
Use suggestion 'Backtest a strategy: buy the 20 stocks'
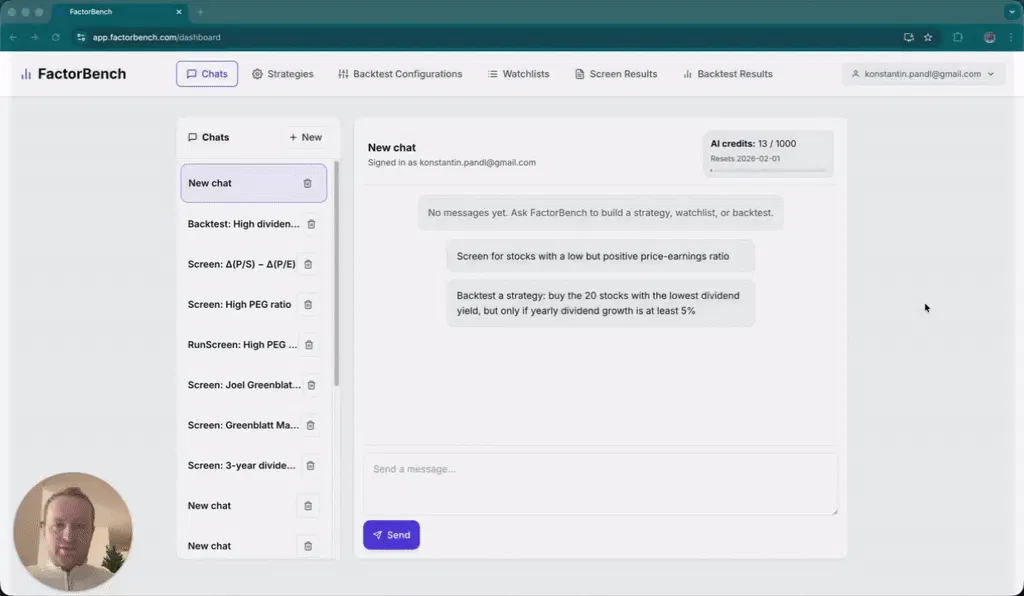point(600,303)
